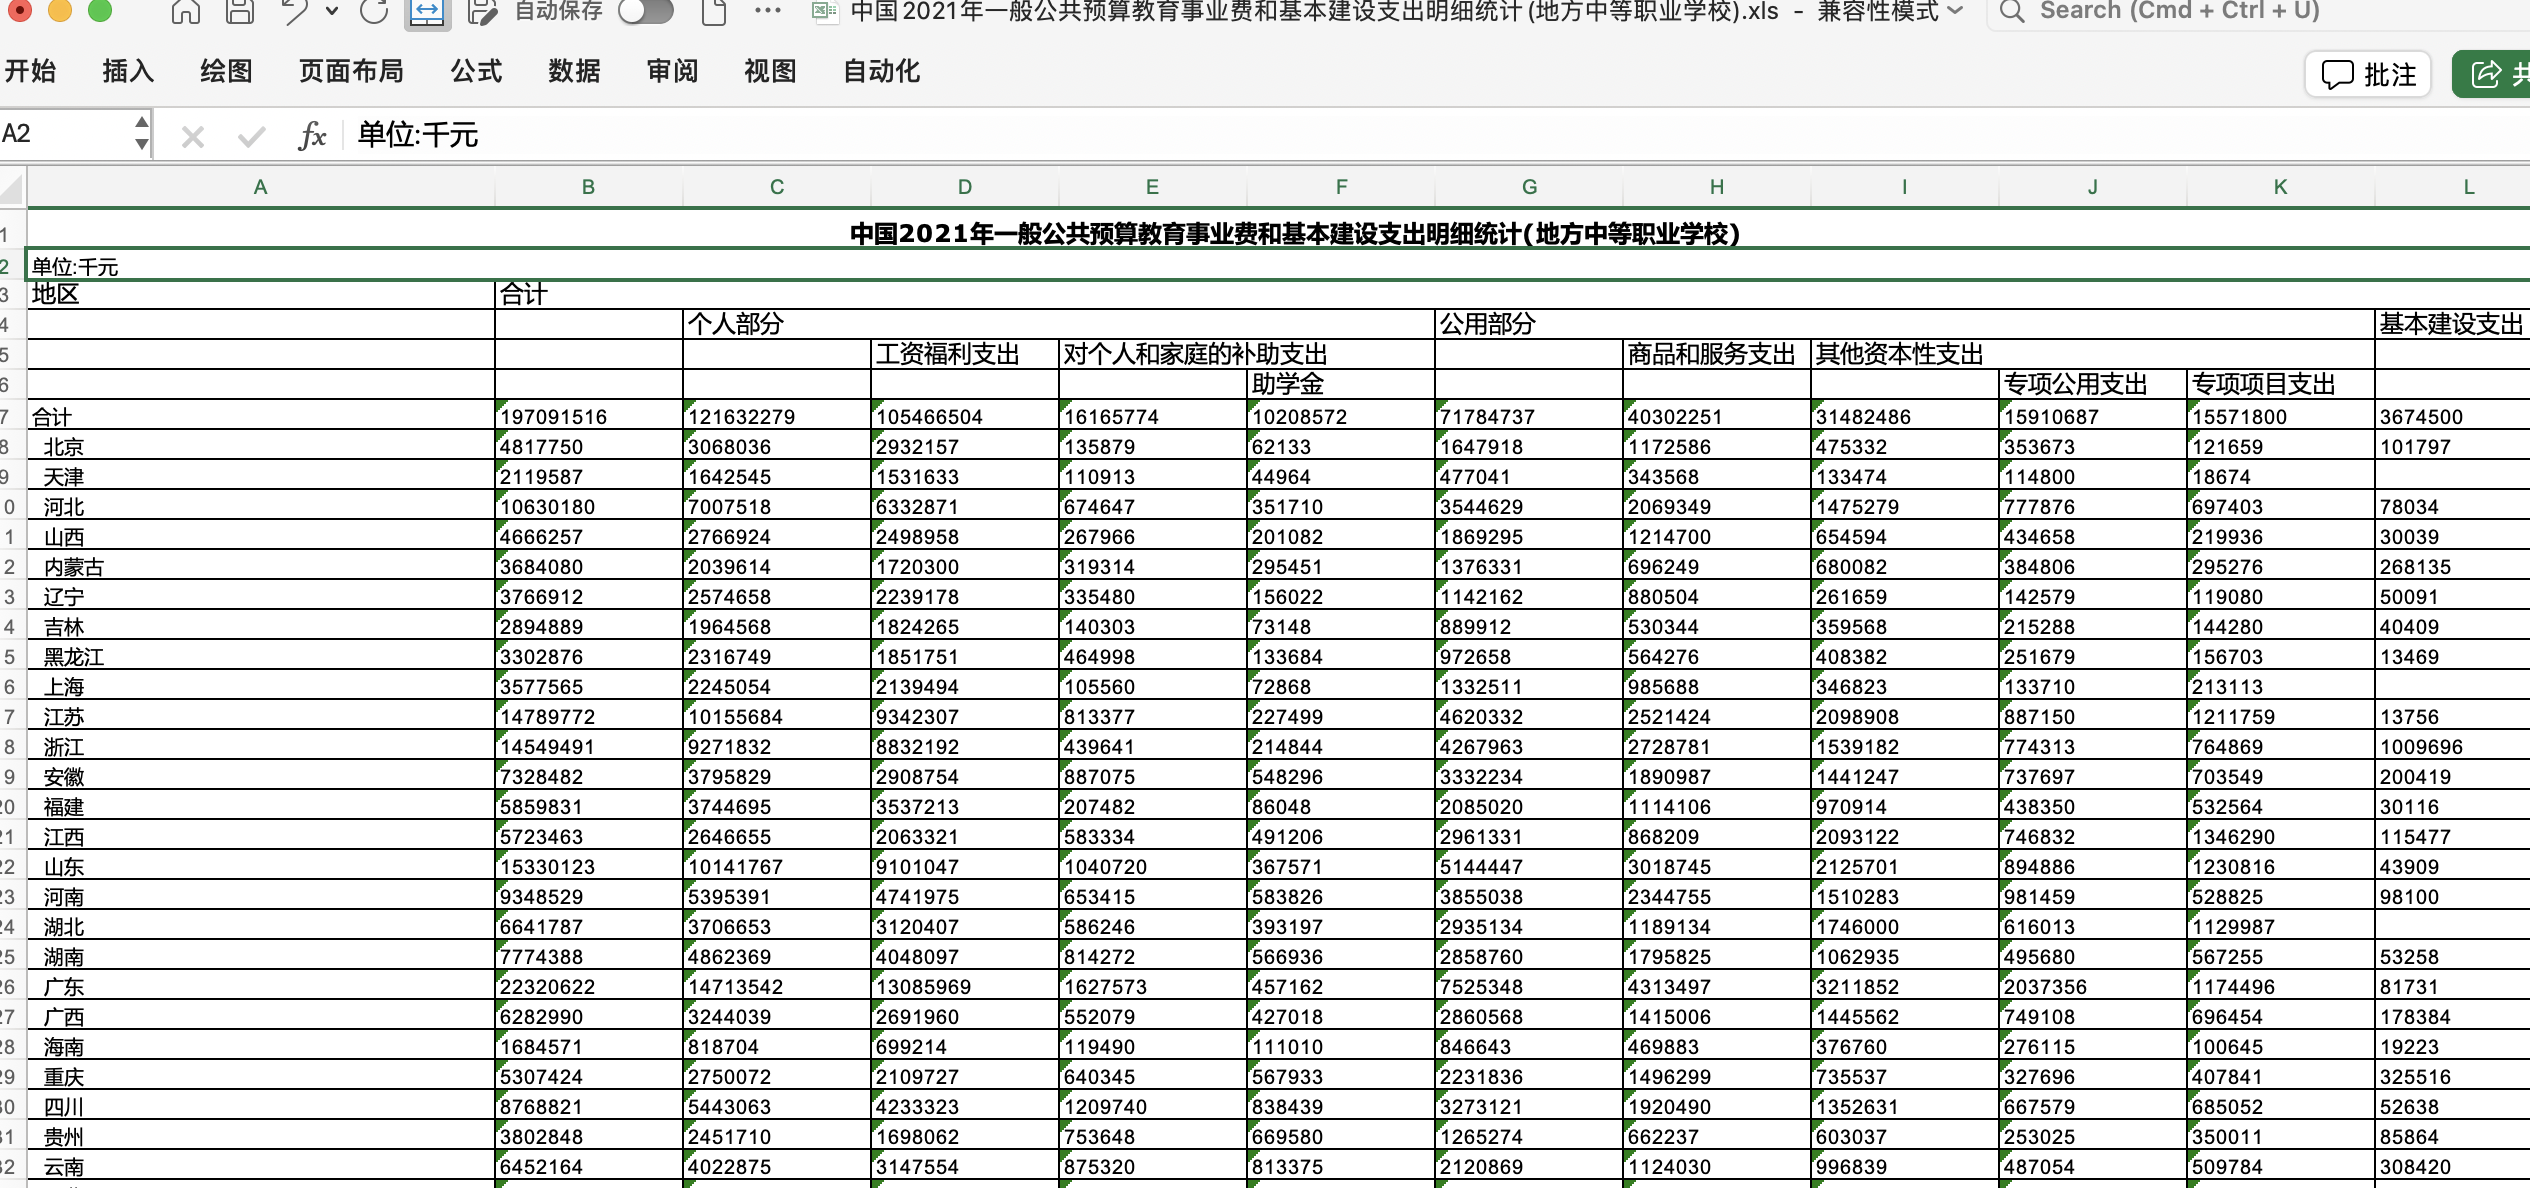Click the Save floppy disk icon
Viewport: 2530px width, 1188px height.
coord(239,11)
